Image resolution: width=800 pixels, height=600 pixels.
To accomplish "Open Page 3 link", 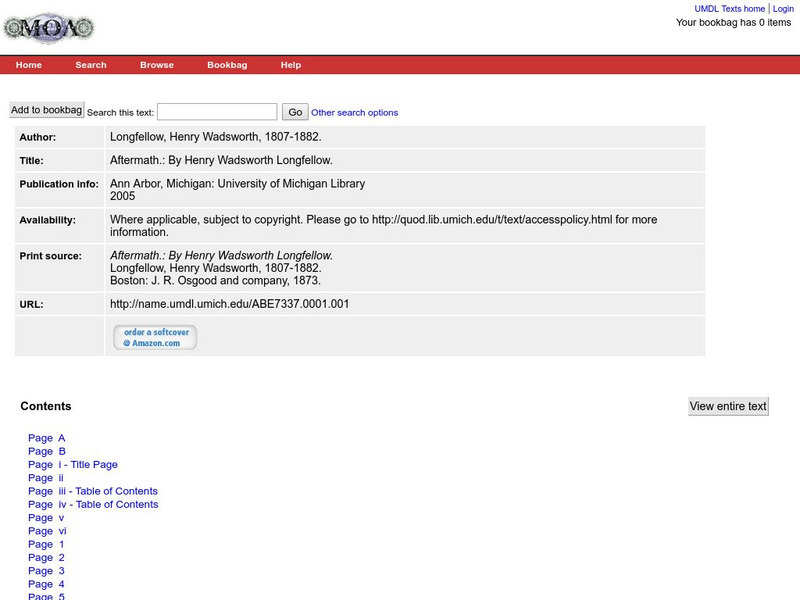I will click(46, 570).
